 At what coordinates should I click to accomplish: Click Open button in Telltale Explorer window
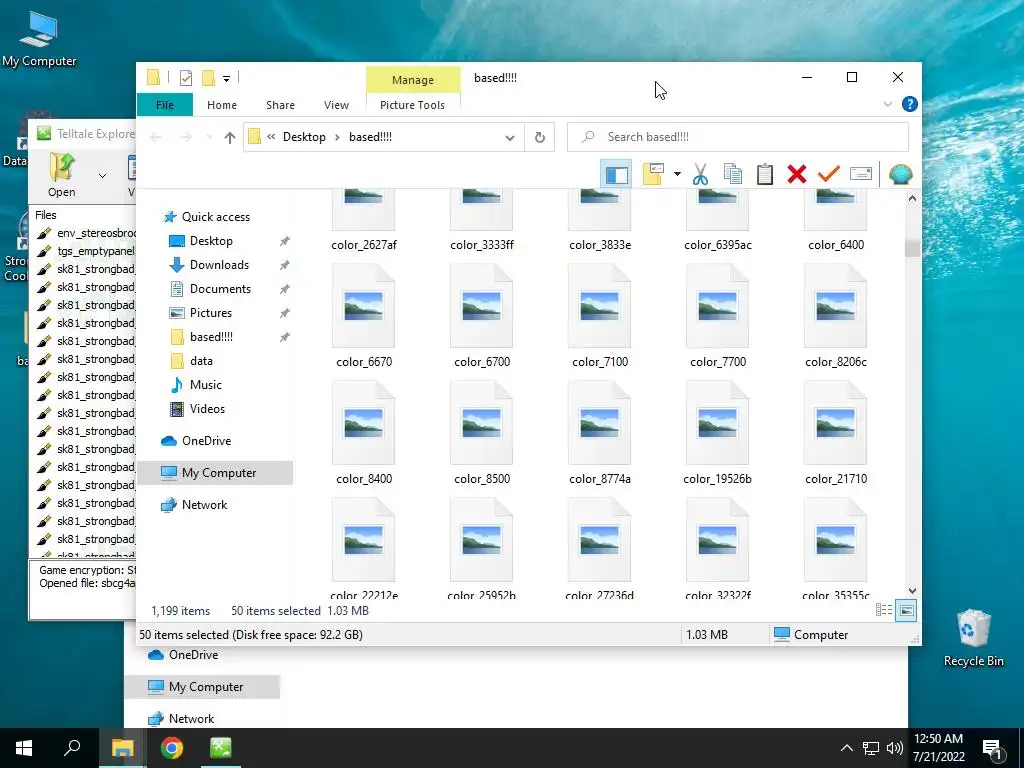click(61, 175)
